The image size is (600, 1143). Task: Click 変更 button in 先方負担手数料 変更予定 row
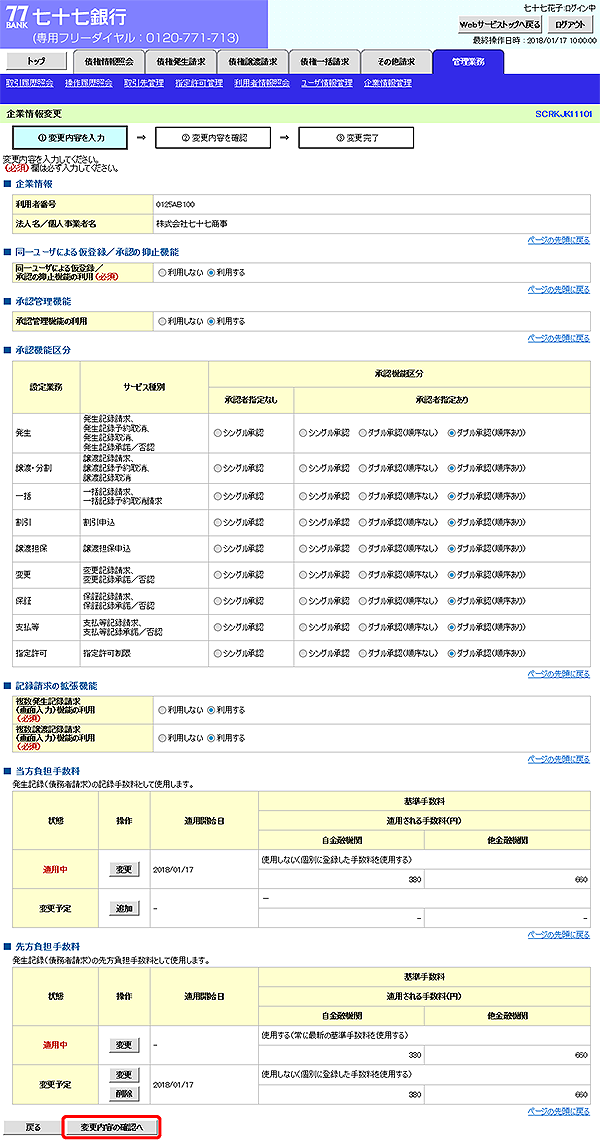point(124,1075)
